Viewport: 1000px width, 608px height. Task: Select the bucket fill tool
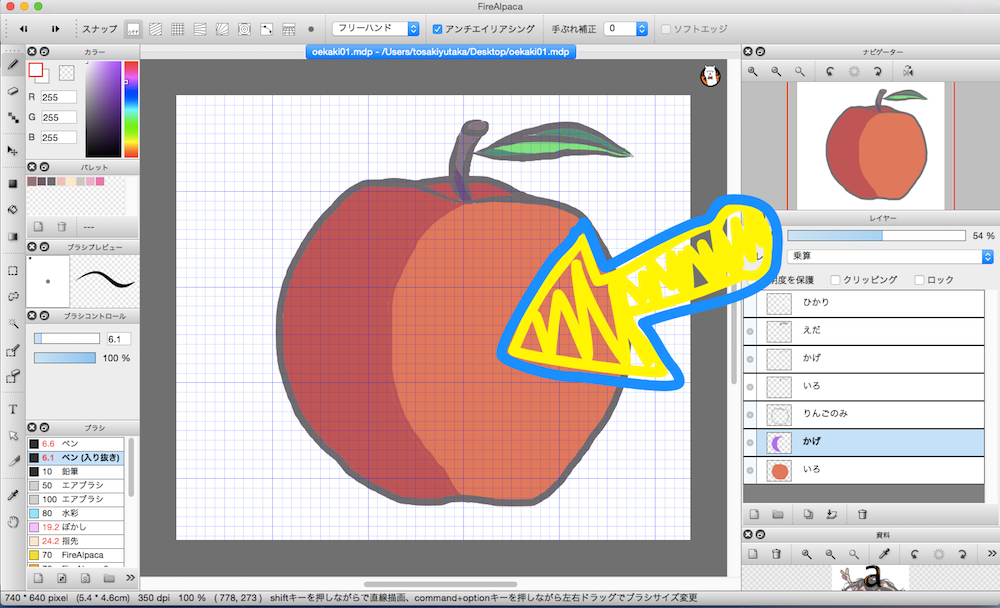click(13, 210)
